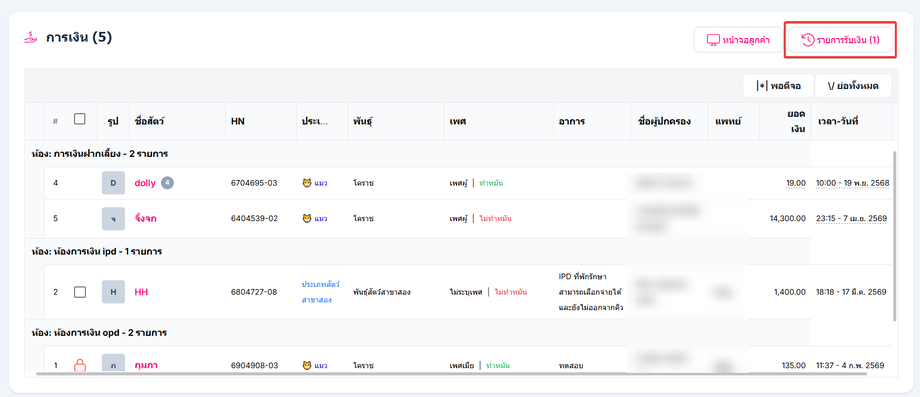920x397 pixels.
Task: Click the lock icon on the กุมภา row
Action: click(x=80, y=365)
